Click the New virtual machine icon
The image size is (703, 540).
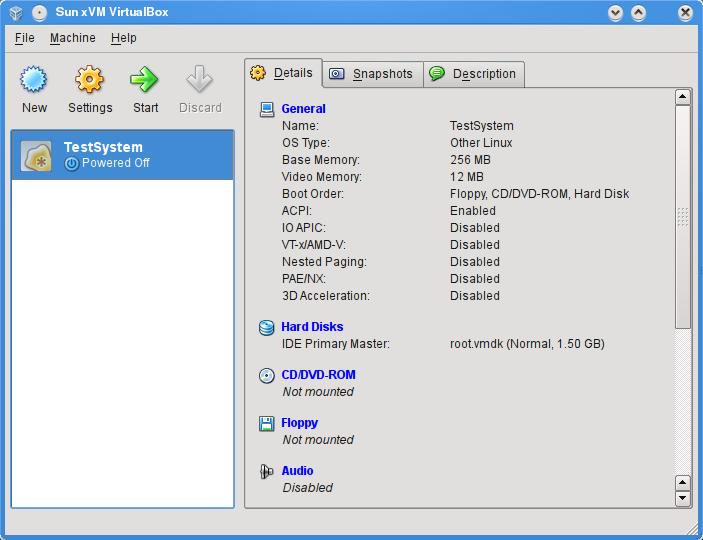point(34,80)
